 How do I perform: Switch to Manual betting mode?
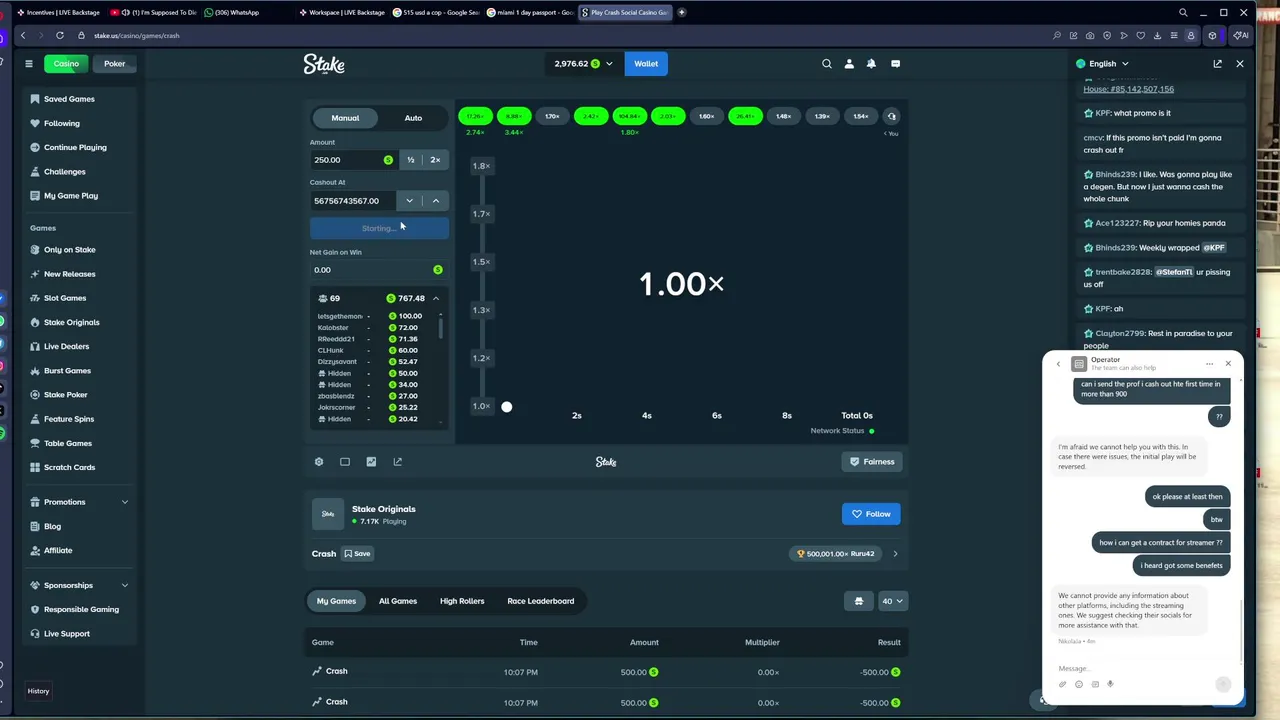pos(345,118)
